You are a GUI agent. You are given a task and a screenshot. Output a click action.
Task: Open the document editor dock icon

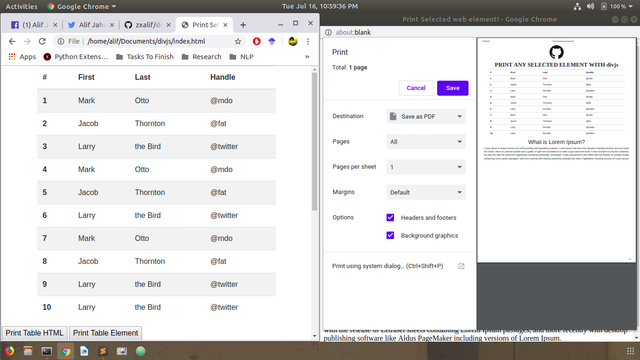(x=84, y=351)
